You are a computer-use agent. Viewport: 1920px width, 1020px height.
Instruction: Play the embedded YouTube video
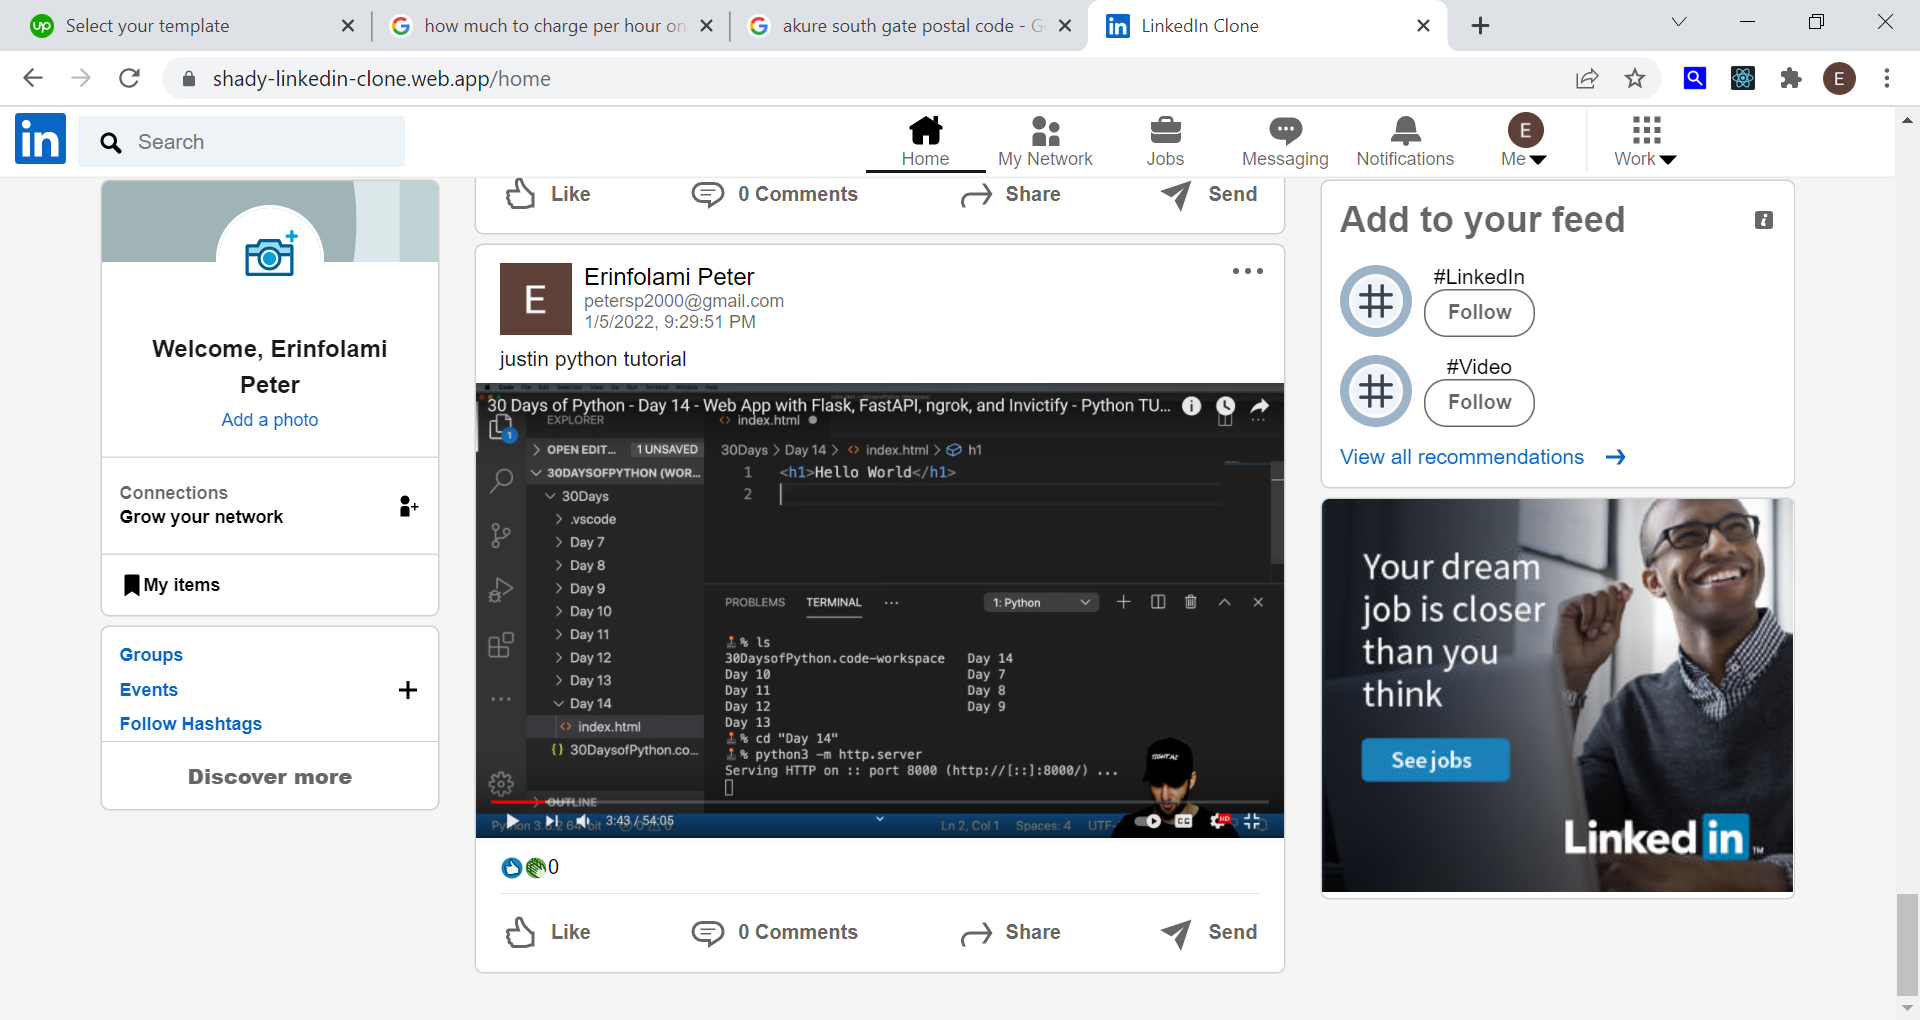pyautogui.click(x=512, y=822)
